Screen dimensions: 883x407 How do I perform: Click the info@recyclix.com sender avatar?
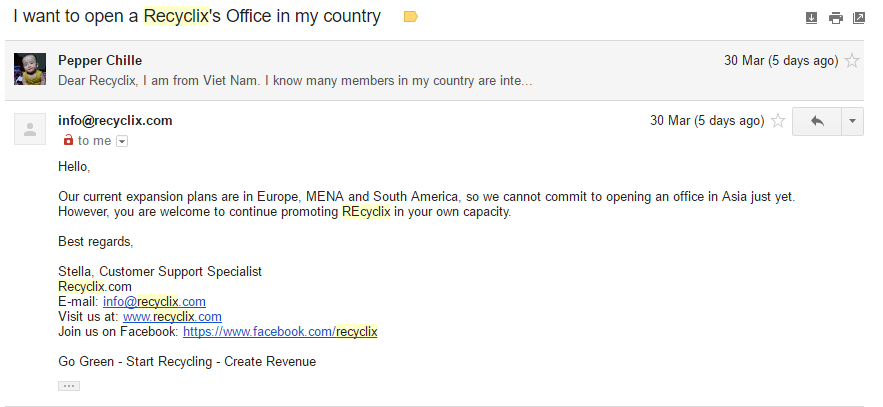[30, 129]
